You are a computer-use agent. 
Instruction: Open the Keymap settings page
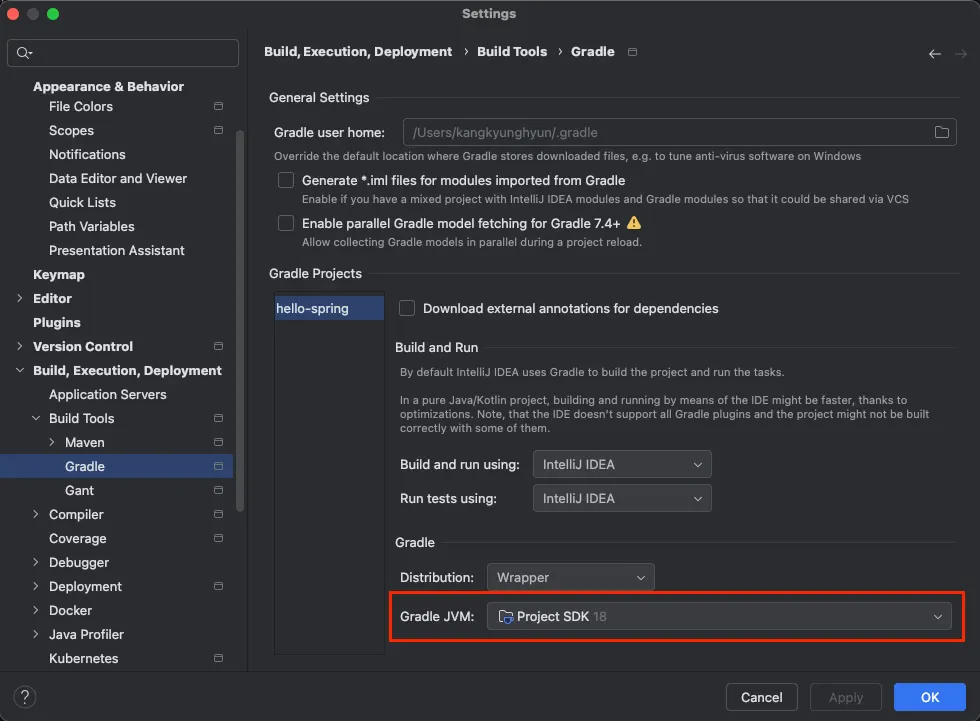click(x=59, y=274)
